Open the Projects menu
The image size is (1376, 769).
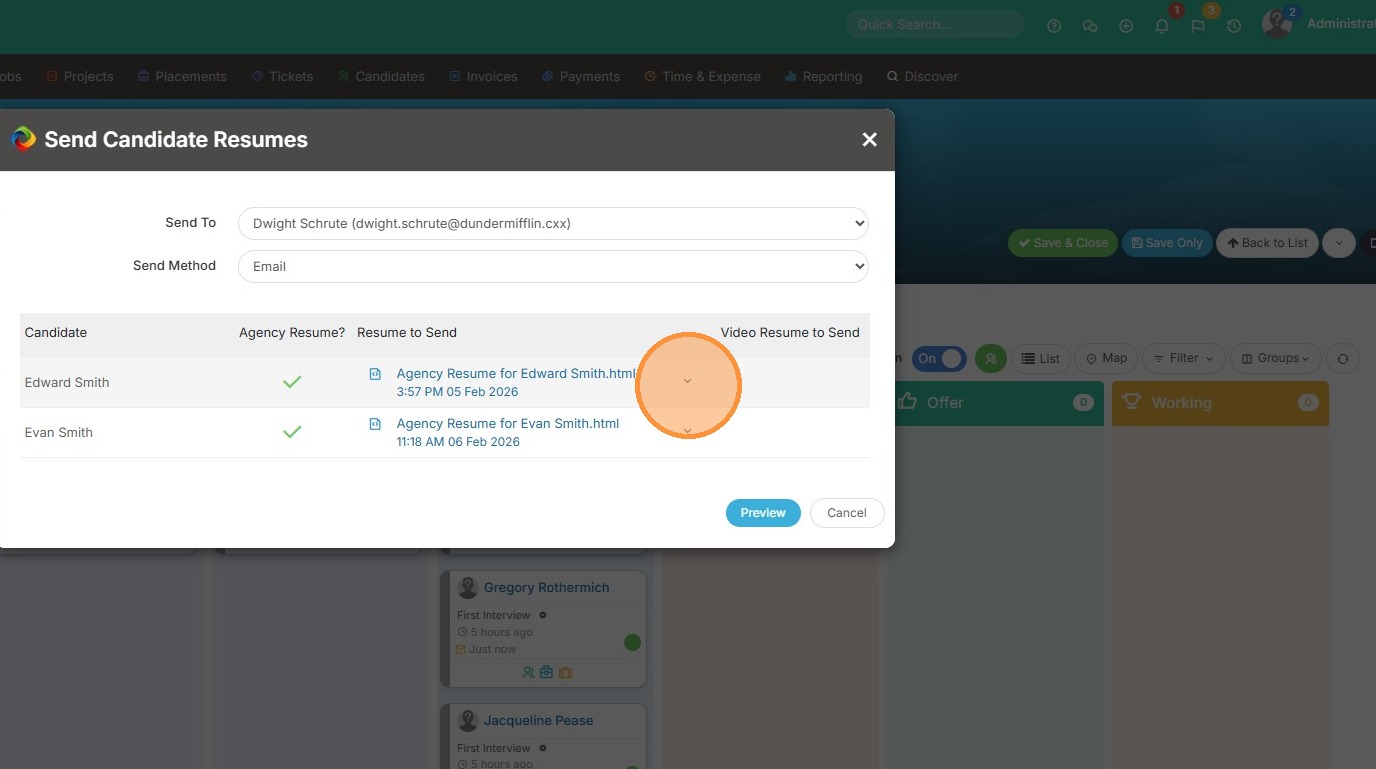(80, 76)
